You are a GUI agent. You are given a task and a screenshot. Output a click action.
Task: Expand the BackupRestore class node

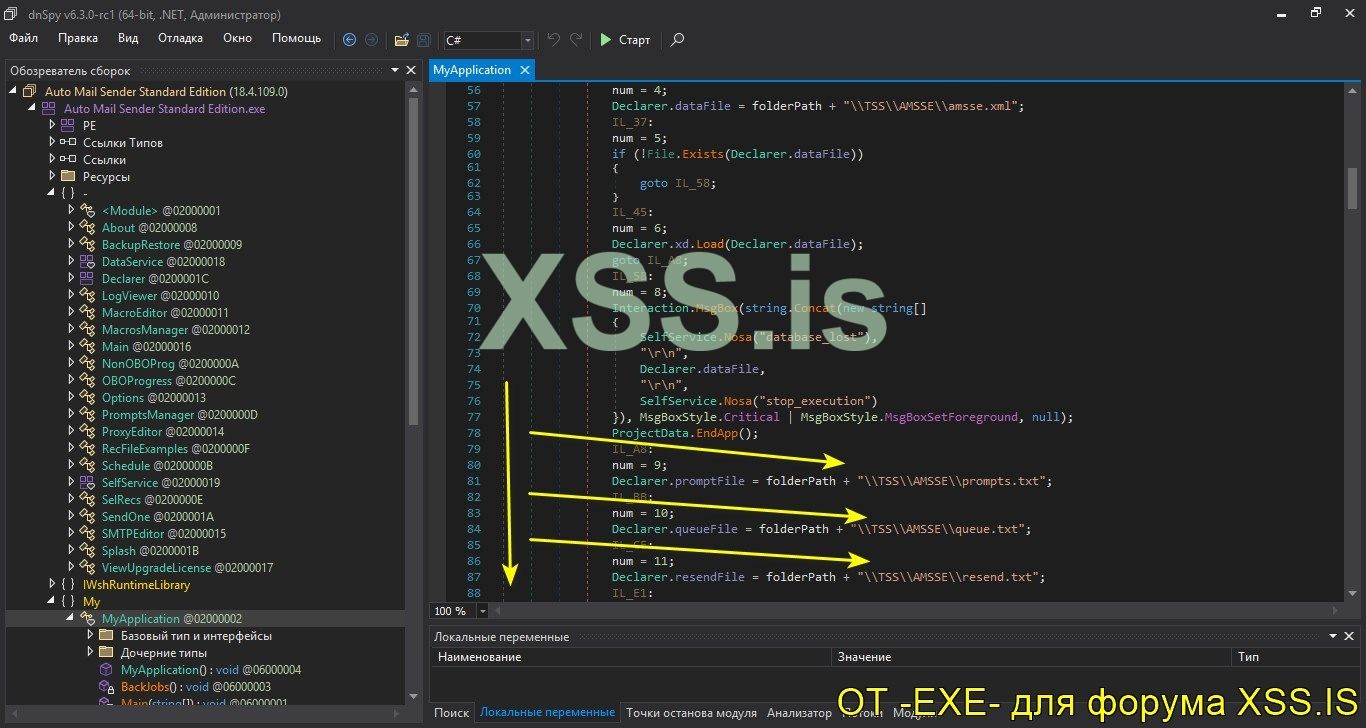pos(72,244)
